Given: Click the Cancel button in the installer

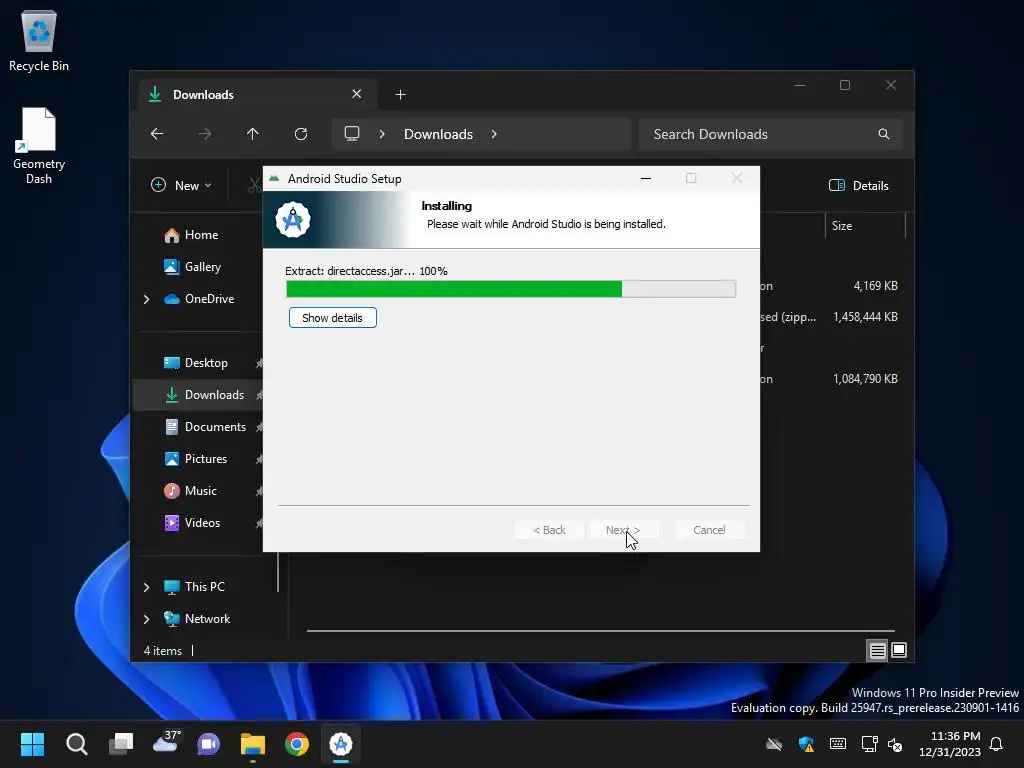Looking at the screenshot, I should point(709,530).
